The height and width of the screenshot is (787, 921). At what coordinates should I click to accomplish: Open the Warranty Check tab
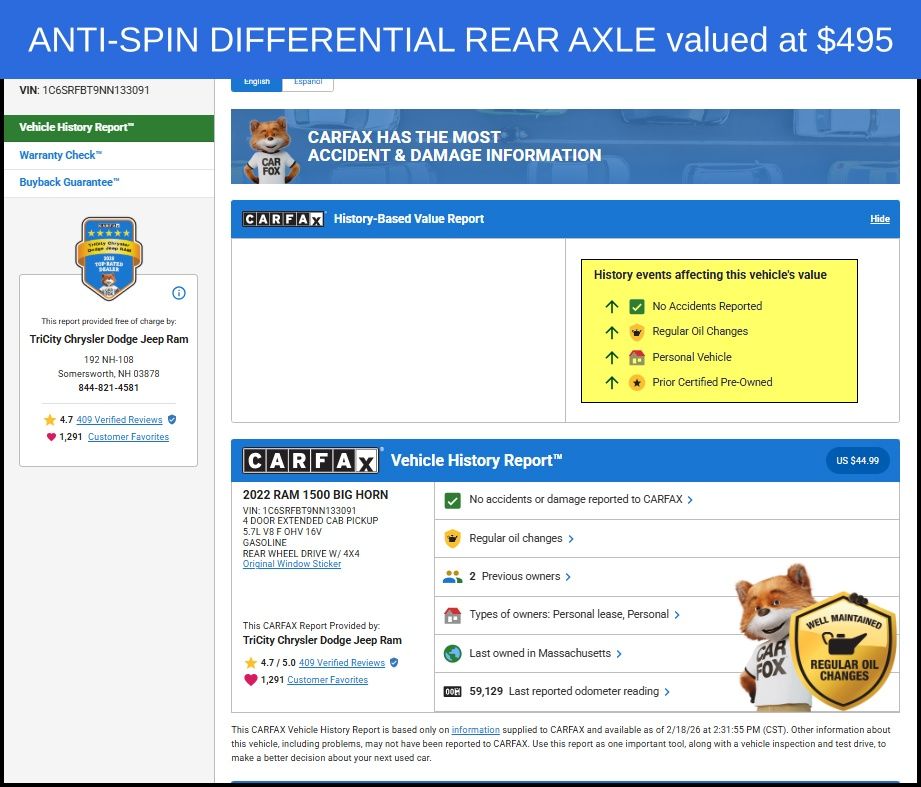pyautogui.click(x=61, y=155)
